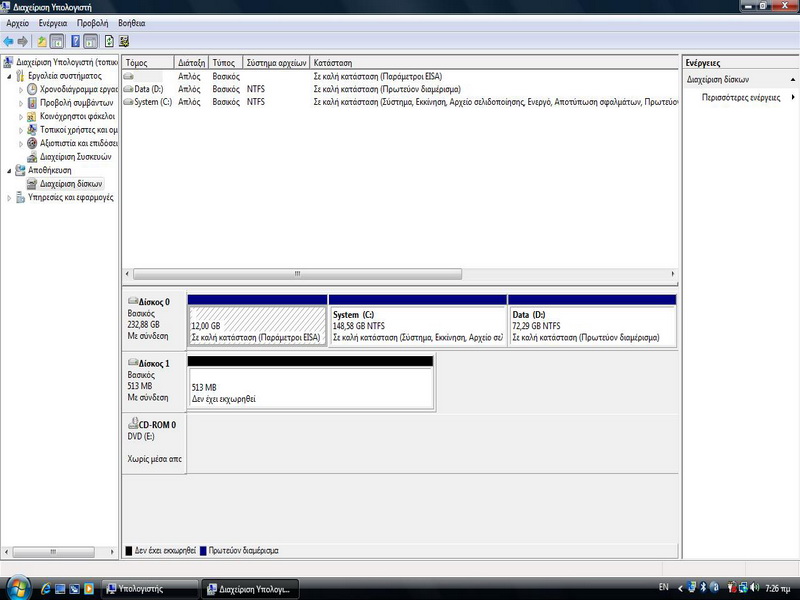The height and width of the screenshot is (600, 800).
Task: Click the disk settings toolbar icon
Action: 123,41
